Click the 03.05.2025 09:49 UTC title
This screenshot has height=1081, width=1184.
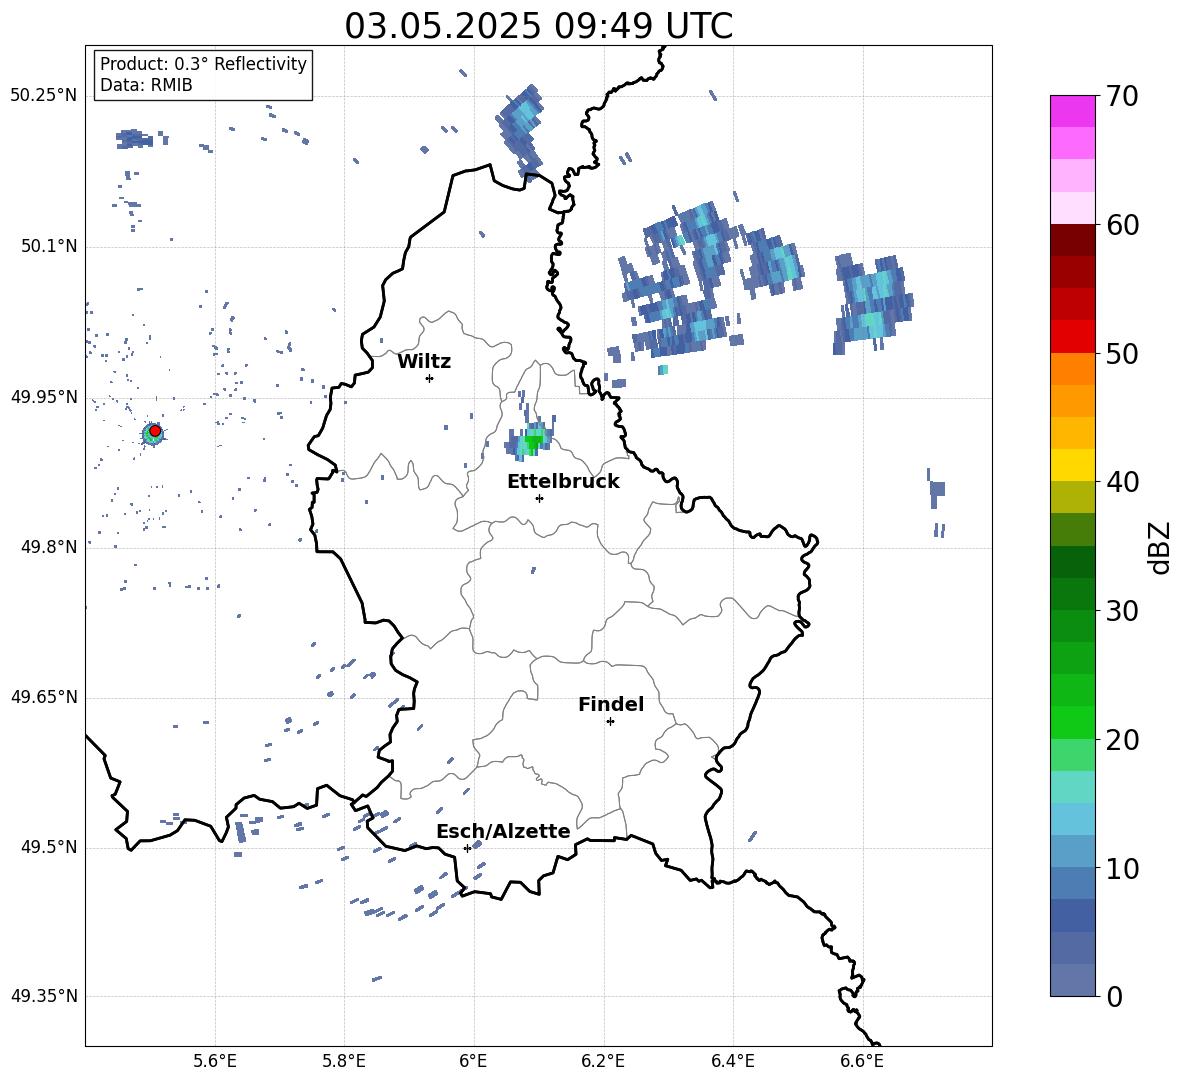point(538,26)
